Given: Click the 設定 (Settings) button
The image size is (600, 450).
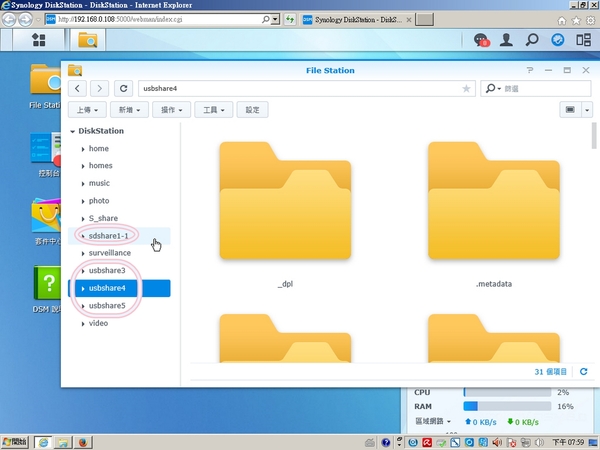Looking at the screenshot, I should coord(252,110).
